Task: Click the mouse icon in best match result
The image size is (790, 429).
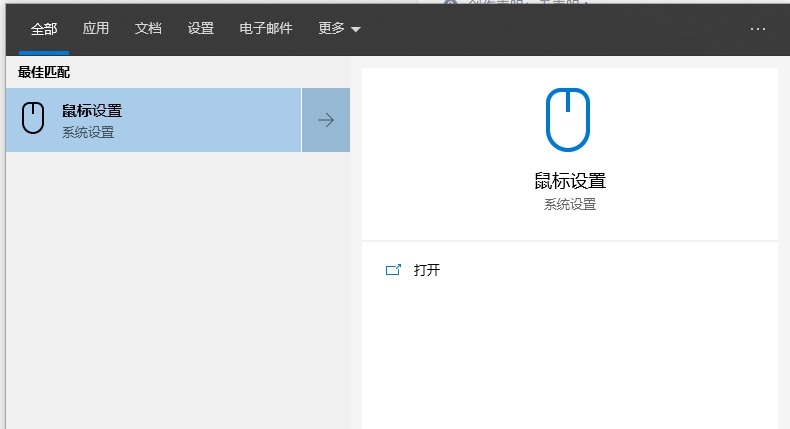Action: coord(34,119)
